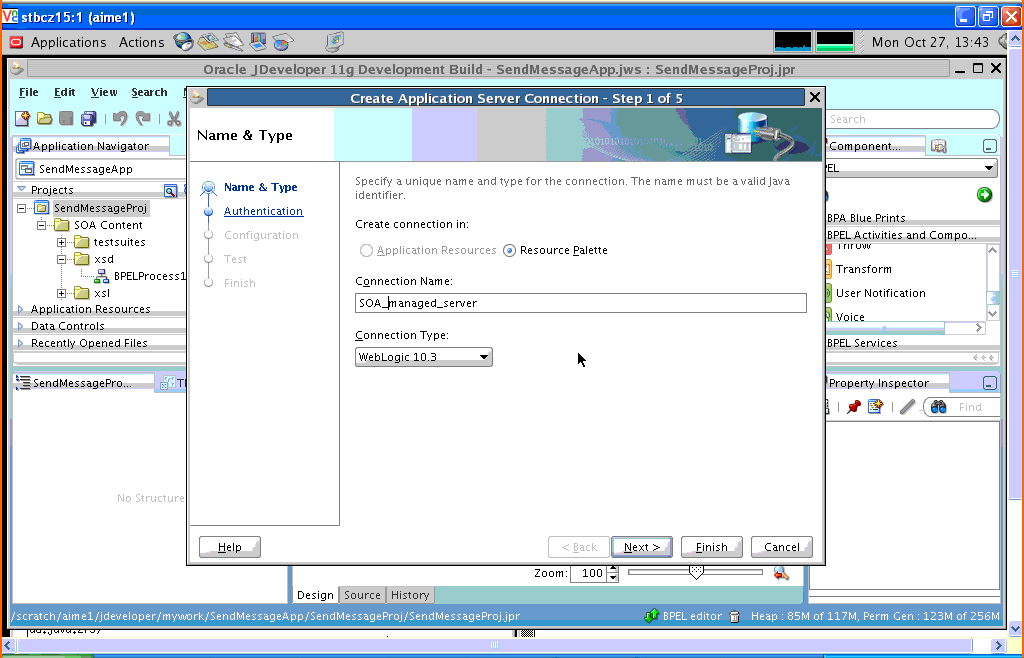Screen dimensions: 1024x658
Task: Switch to the Source editor tab
Action: (x=362, y=595)
